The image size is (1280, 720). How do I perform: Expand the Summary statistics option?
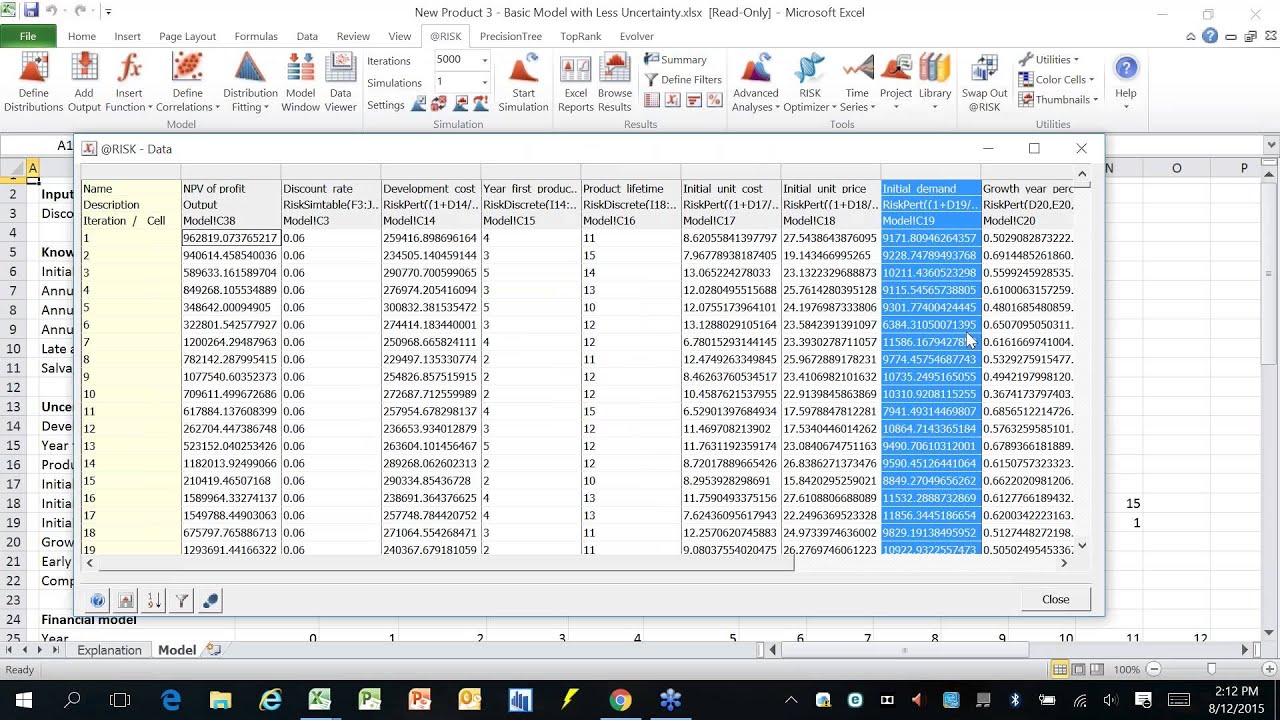pos(675,60)
